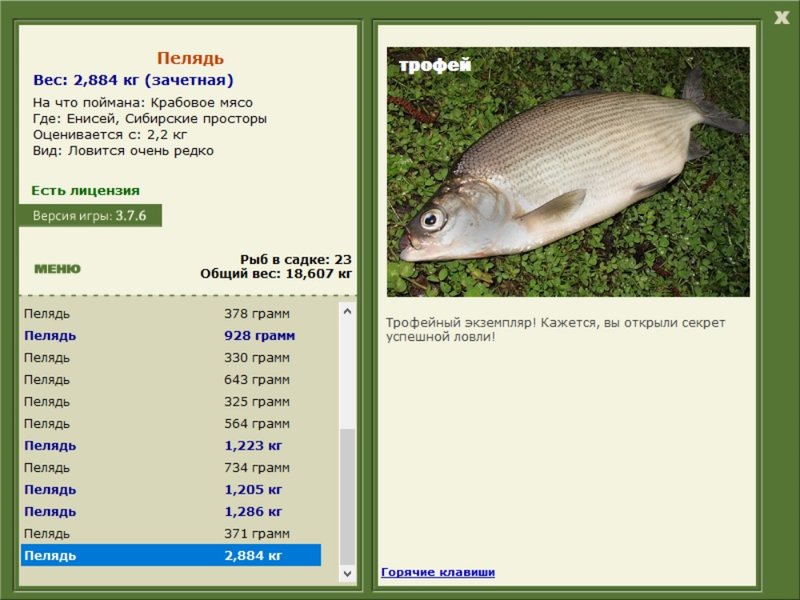Viewport: 800px width, 600px height.
Task: Select the Пелядь 564 грамм row
Action: (x=170, y=423)
